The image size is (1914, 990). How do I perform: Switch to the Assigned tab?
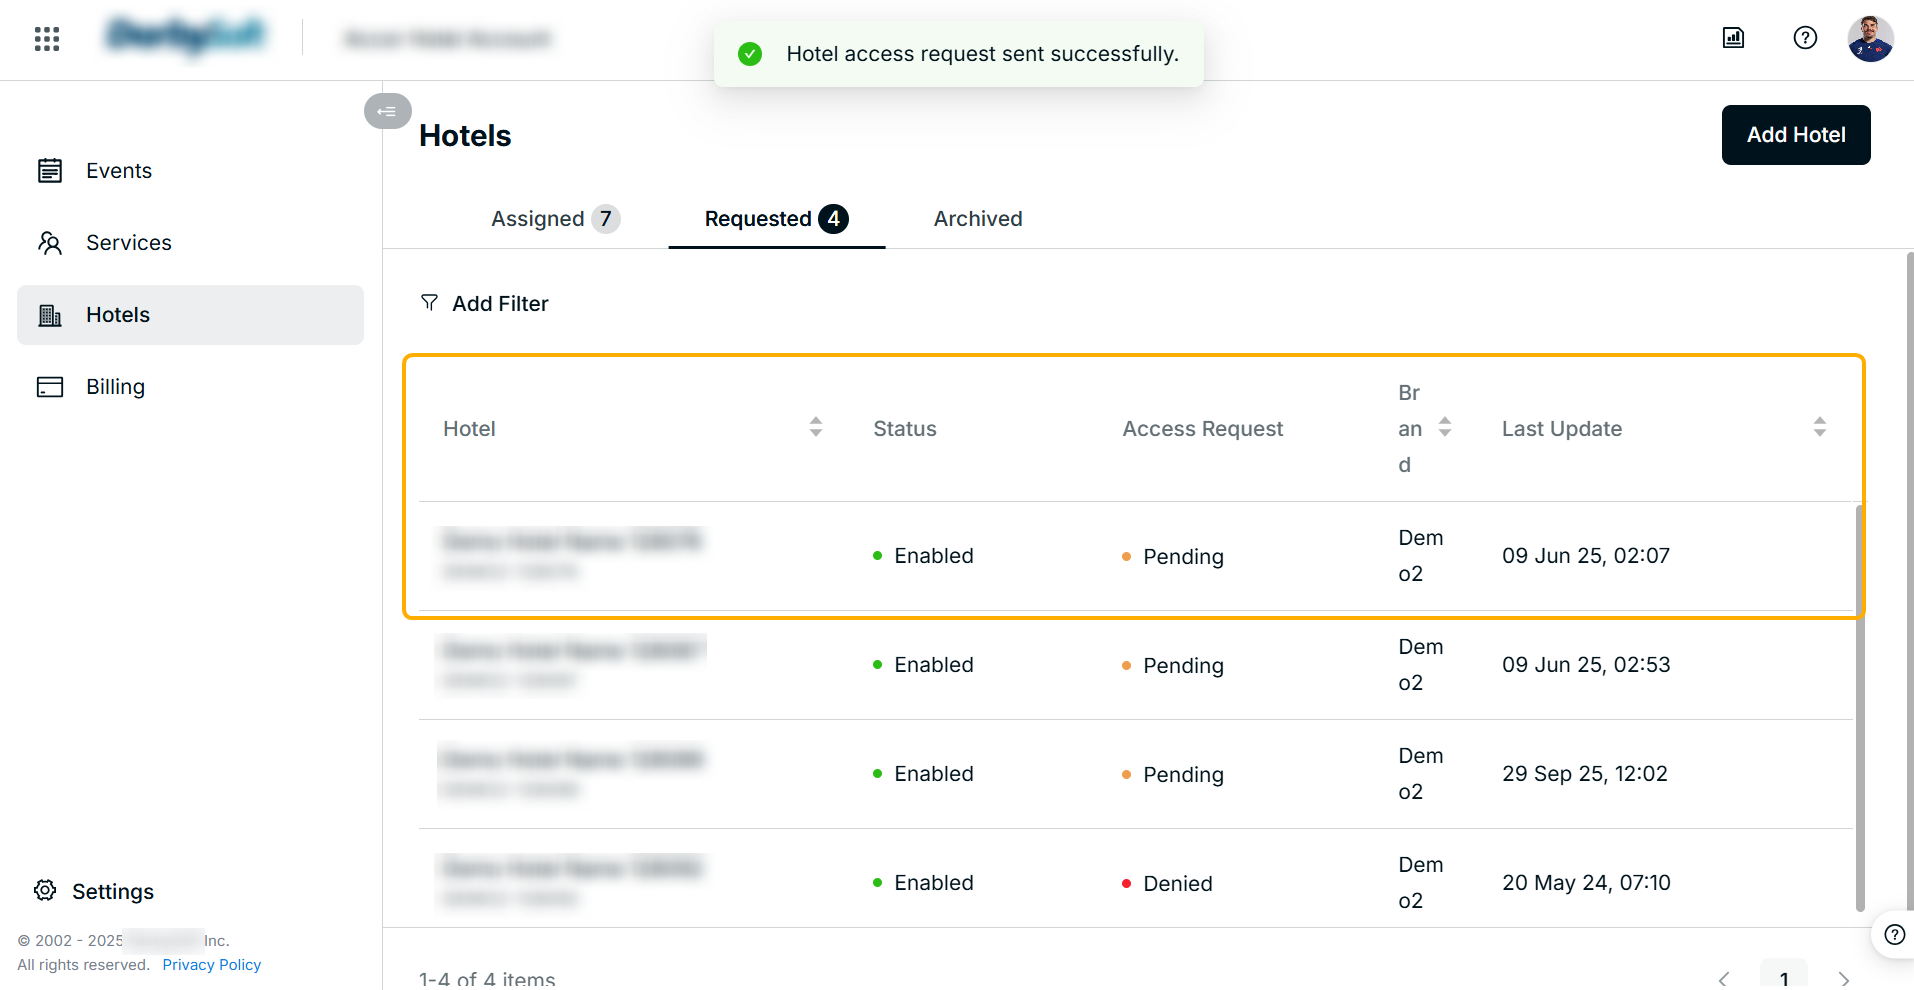[x=555, y=219]
